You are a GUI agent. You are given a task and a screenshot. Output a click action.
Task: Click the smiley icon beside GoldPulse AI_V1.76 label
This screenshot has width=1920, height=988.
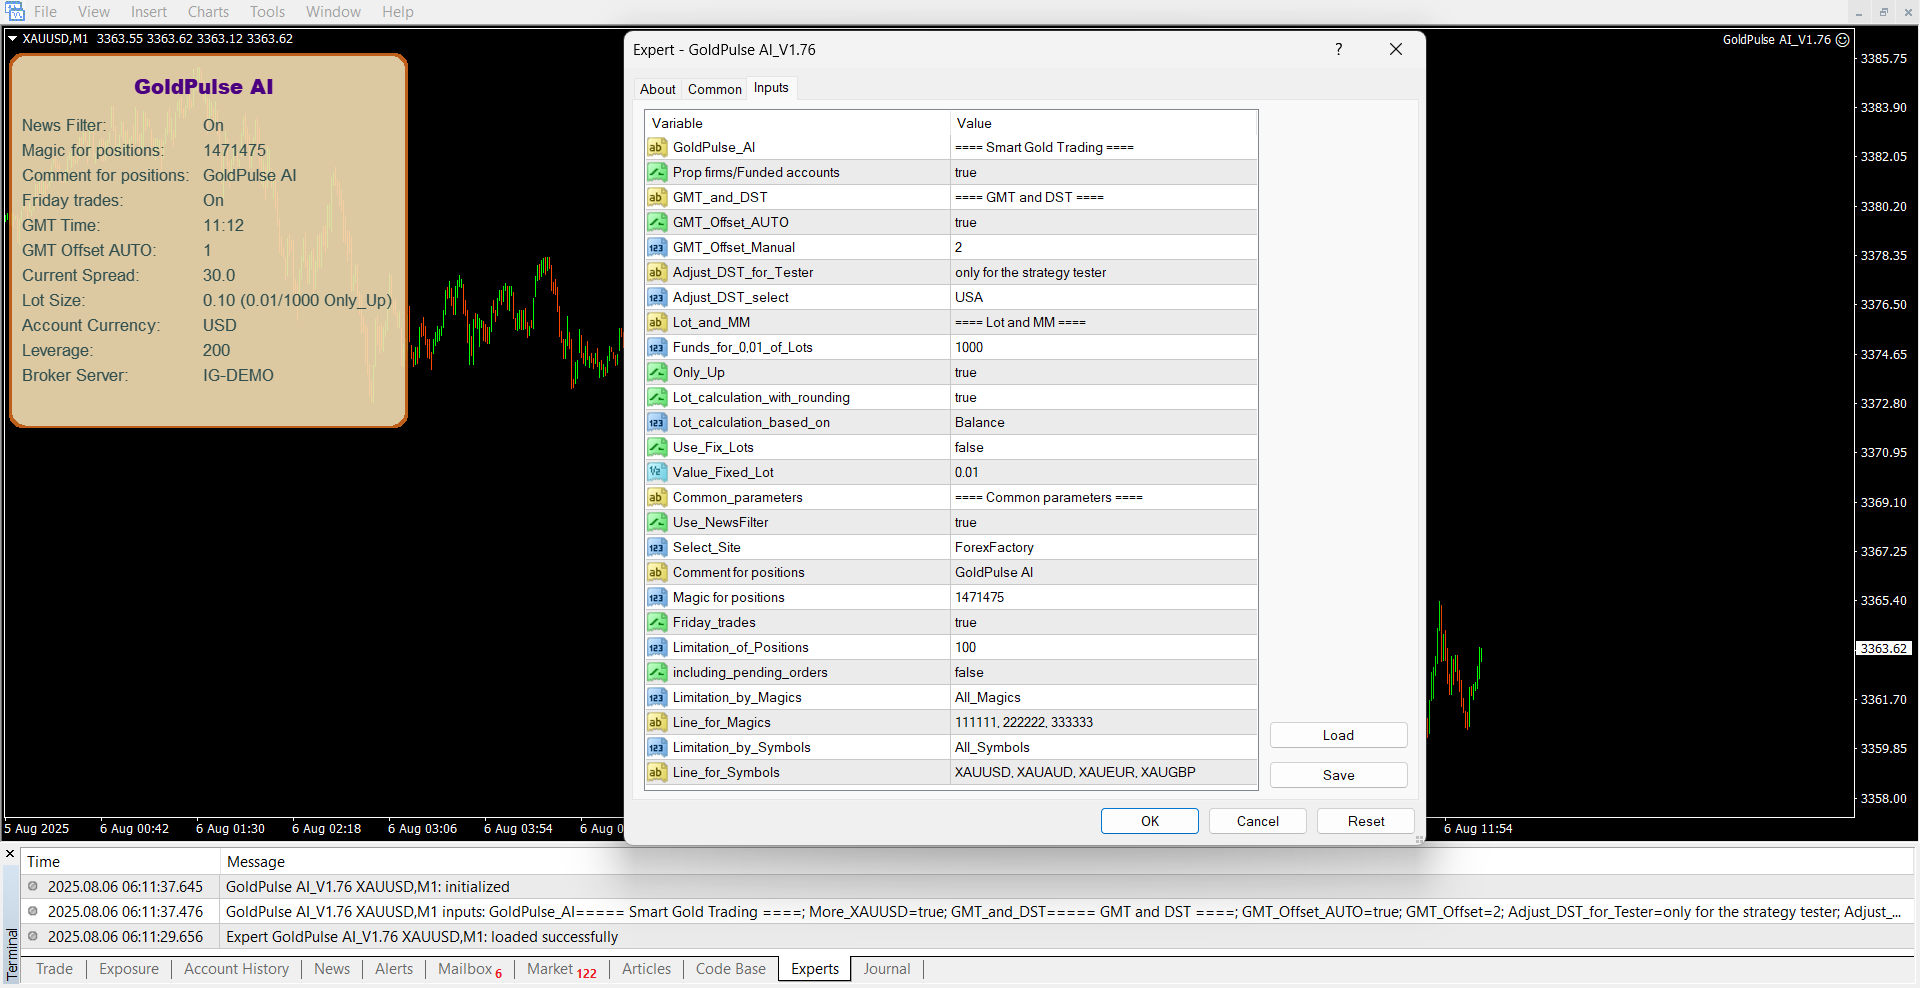click(1842, 40)
